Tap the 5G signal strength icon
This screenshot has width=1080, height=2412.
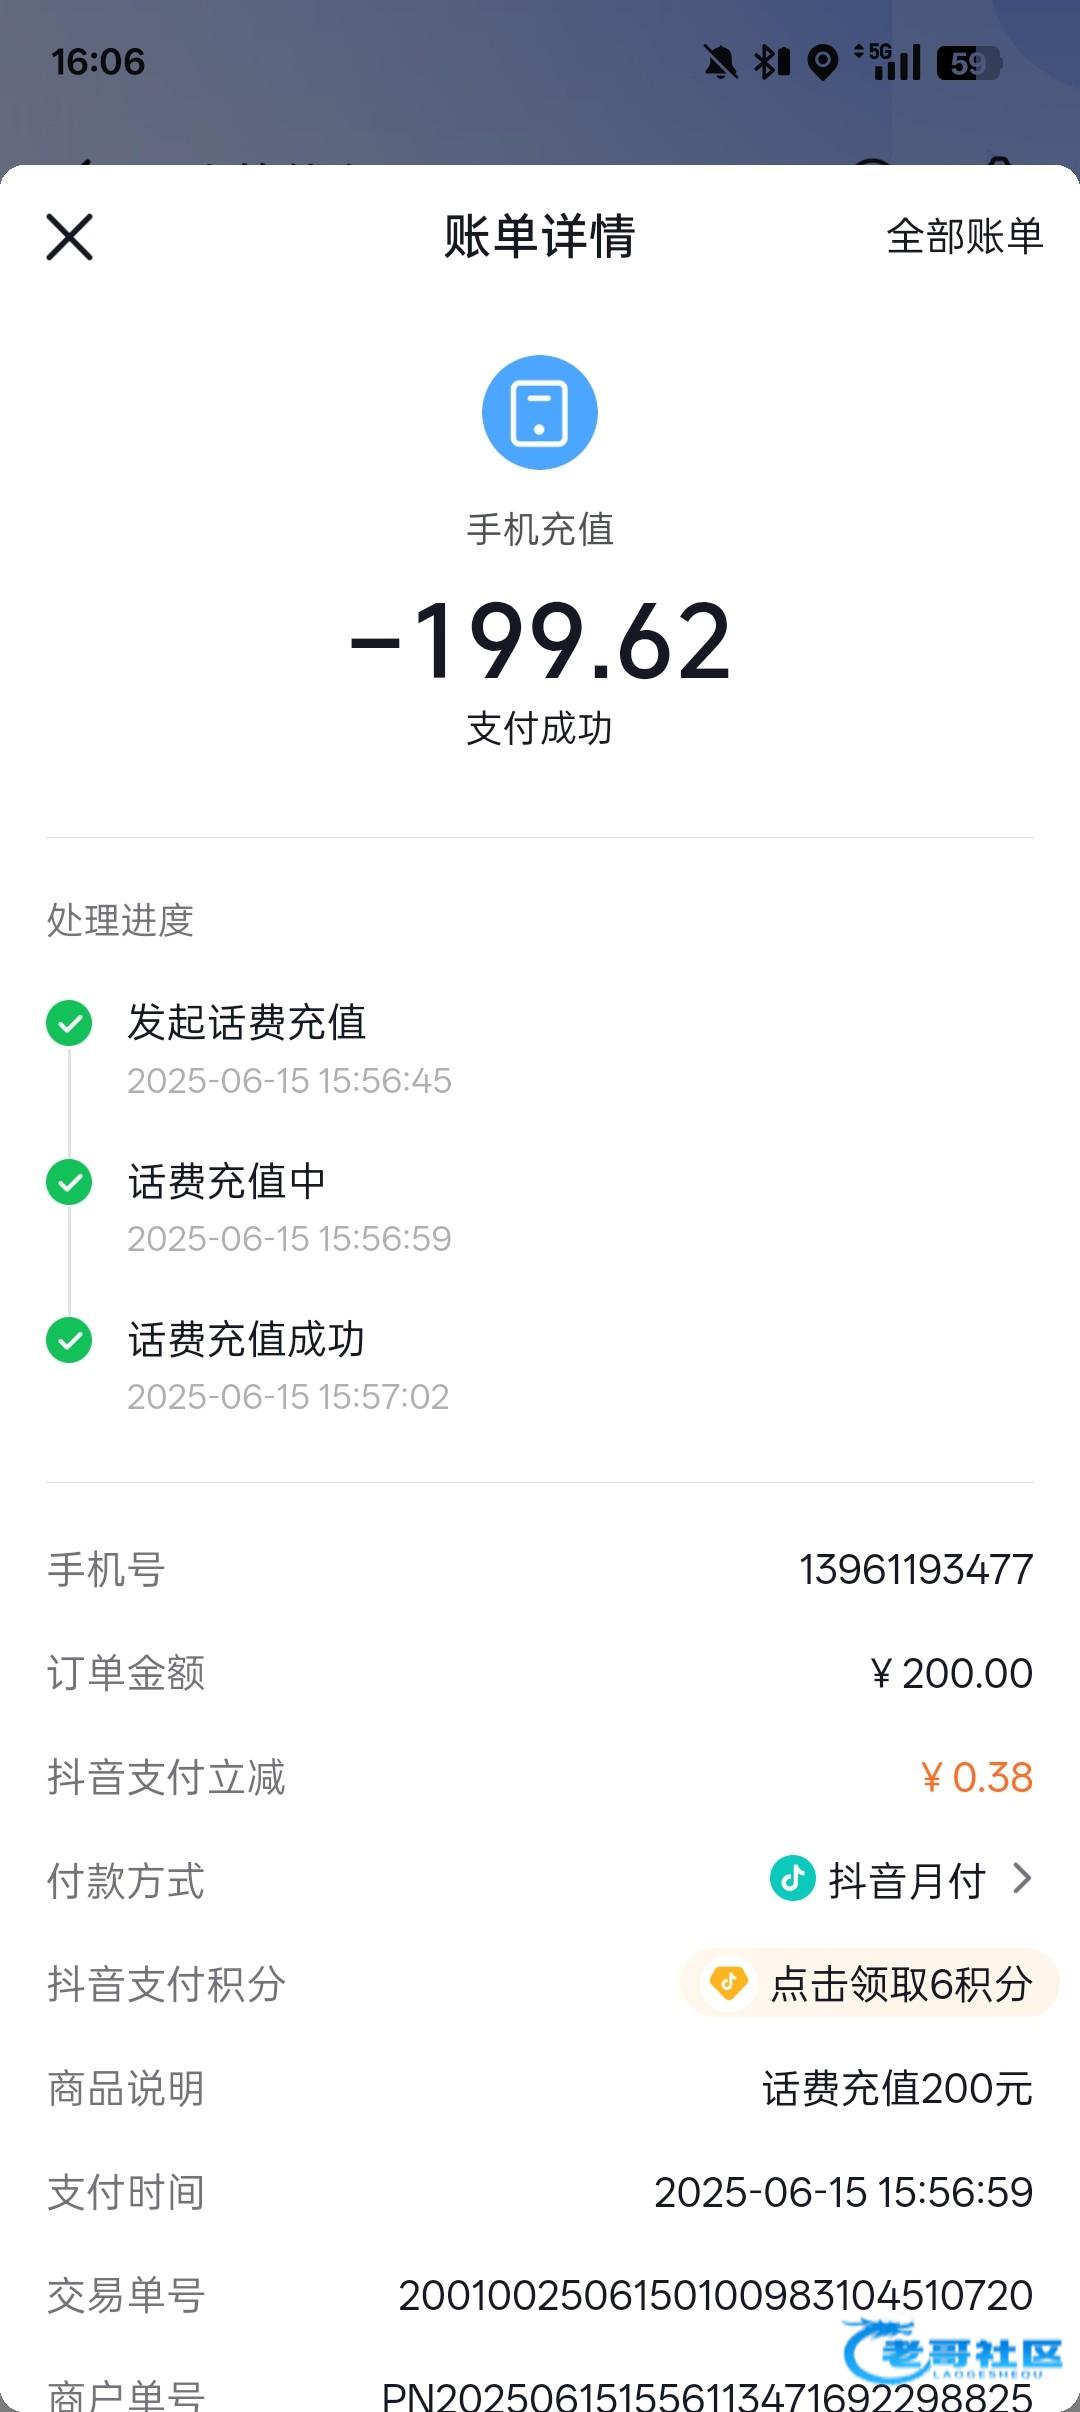click(889, 62)
